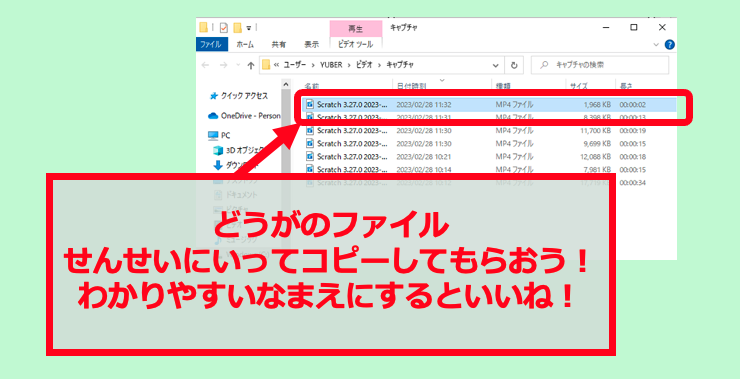The height and width of the screenshot is (379, 740).
Task: Expand the ribbon with the chevron
Action: click(656, 45)
